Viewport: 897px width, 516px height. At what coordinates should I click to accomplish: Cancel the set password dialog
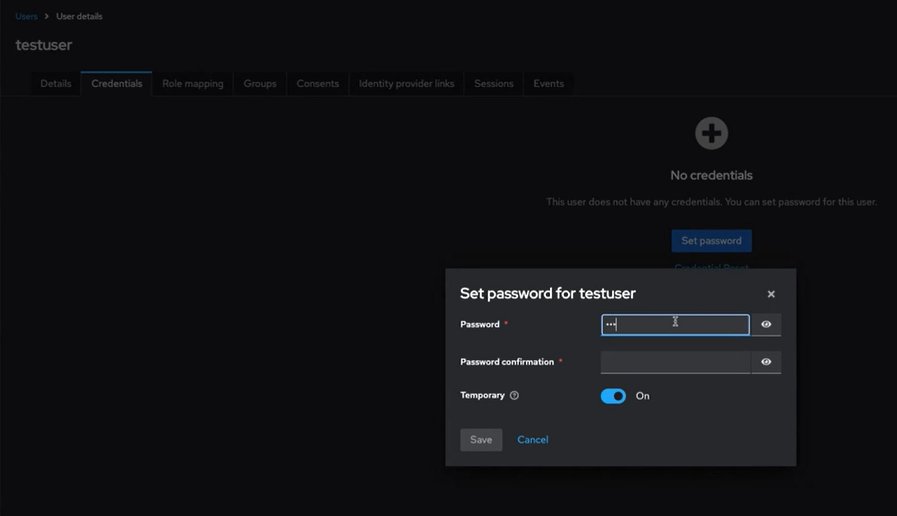click(532, 440)
